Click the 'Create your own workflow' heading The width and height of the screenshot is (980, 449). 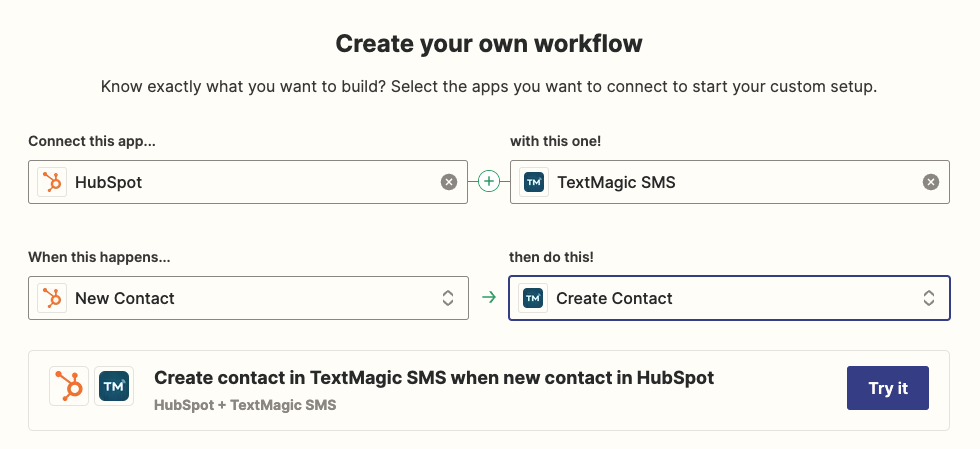tap(489, 44)
